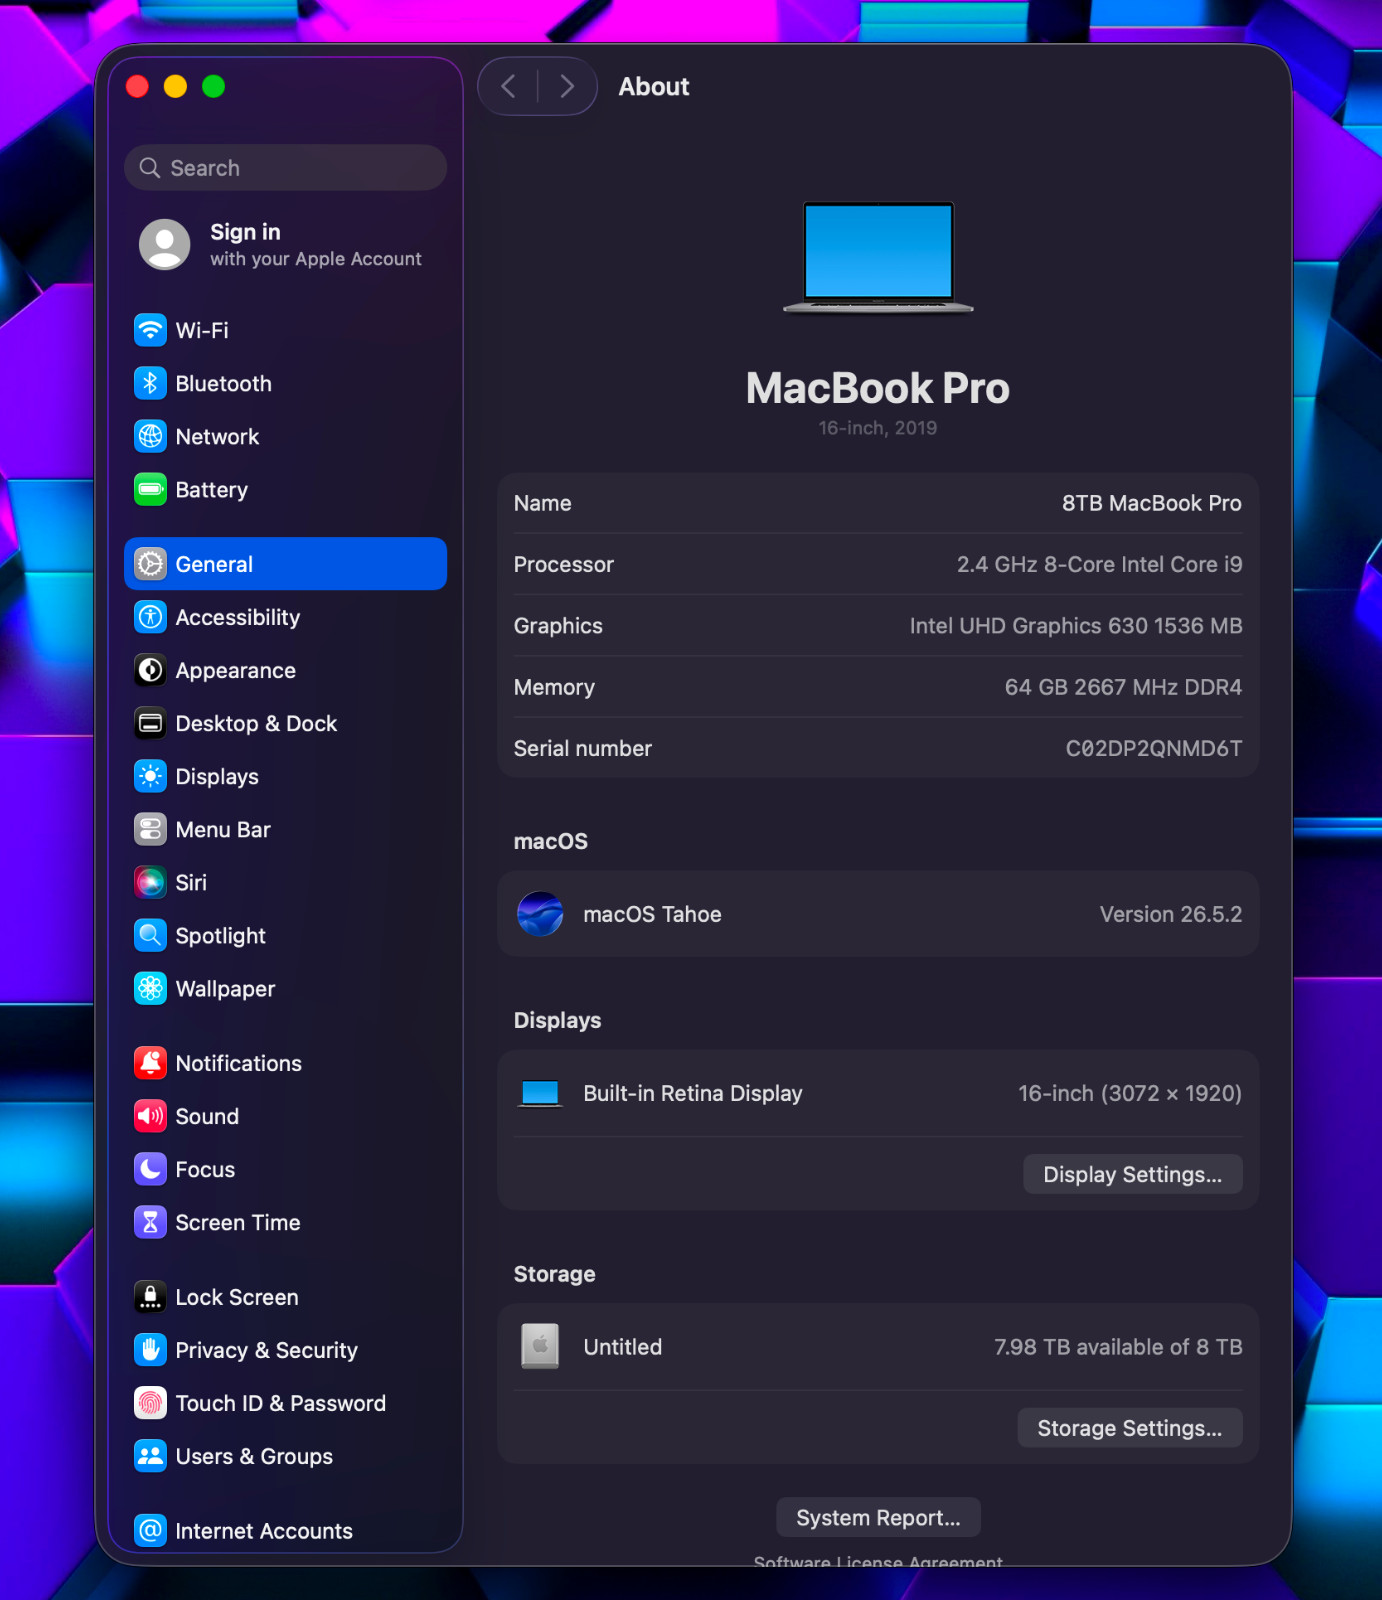Click the Built-in Retina Display icon

click(x=540, y=1094)
